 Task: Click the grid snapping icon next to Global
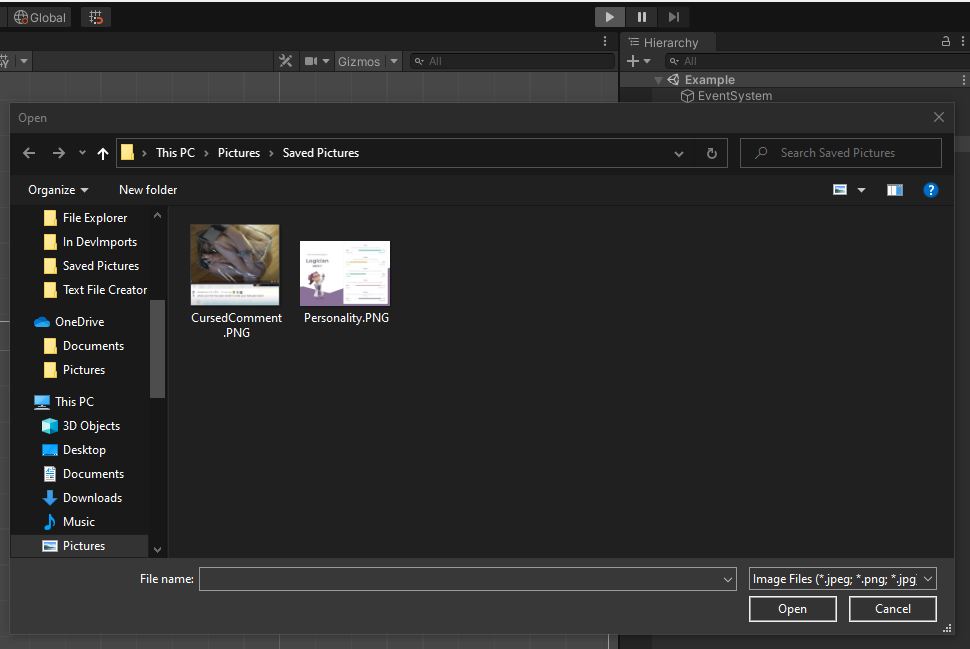[95, 16]
